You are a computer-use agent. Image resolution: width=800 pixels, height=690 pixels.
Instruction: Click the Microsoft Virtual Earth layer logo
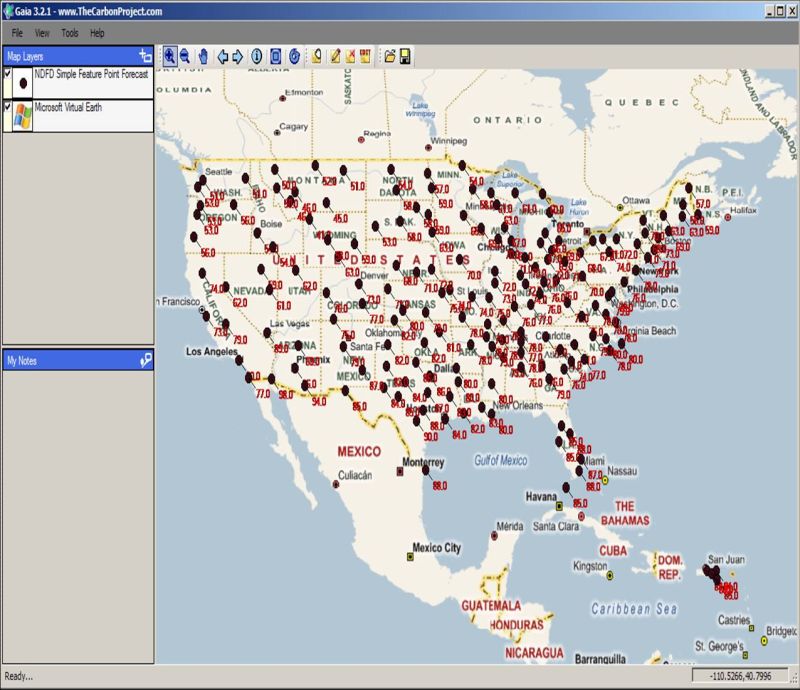pyautogui.click(x=22, y=116)
